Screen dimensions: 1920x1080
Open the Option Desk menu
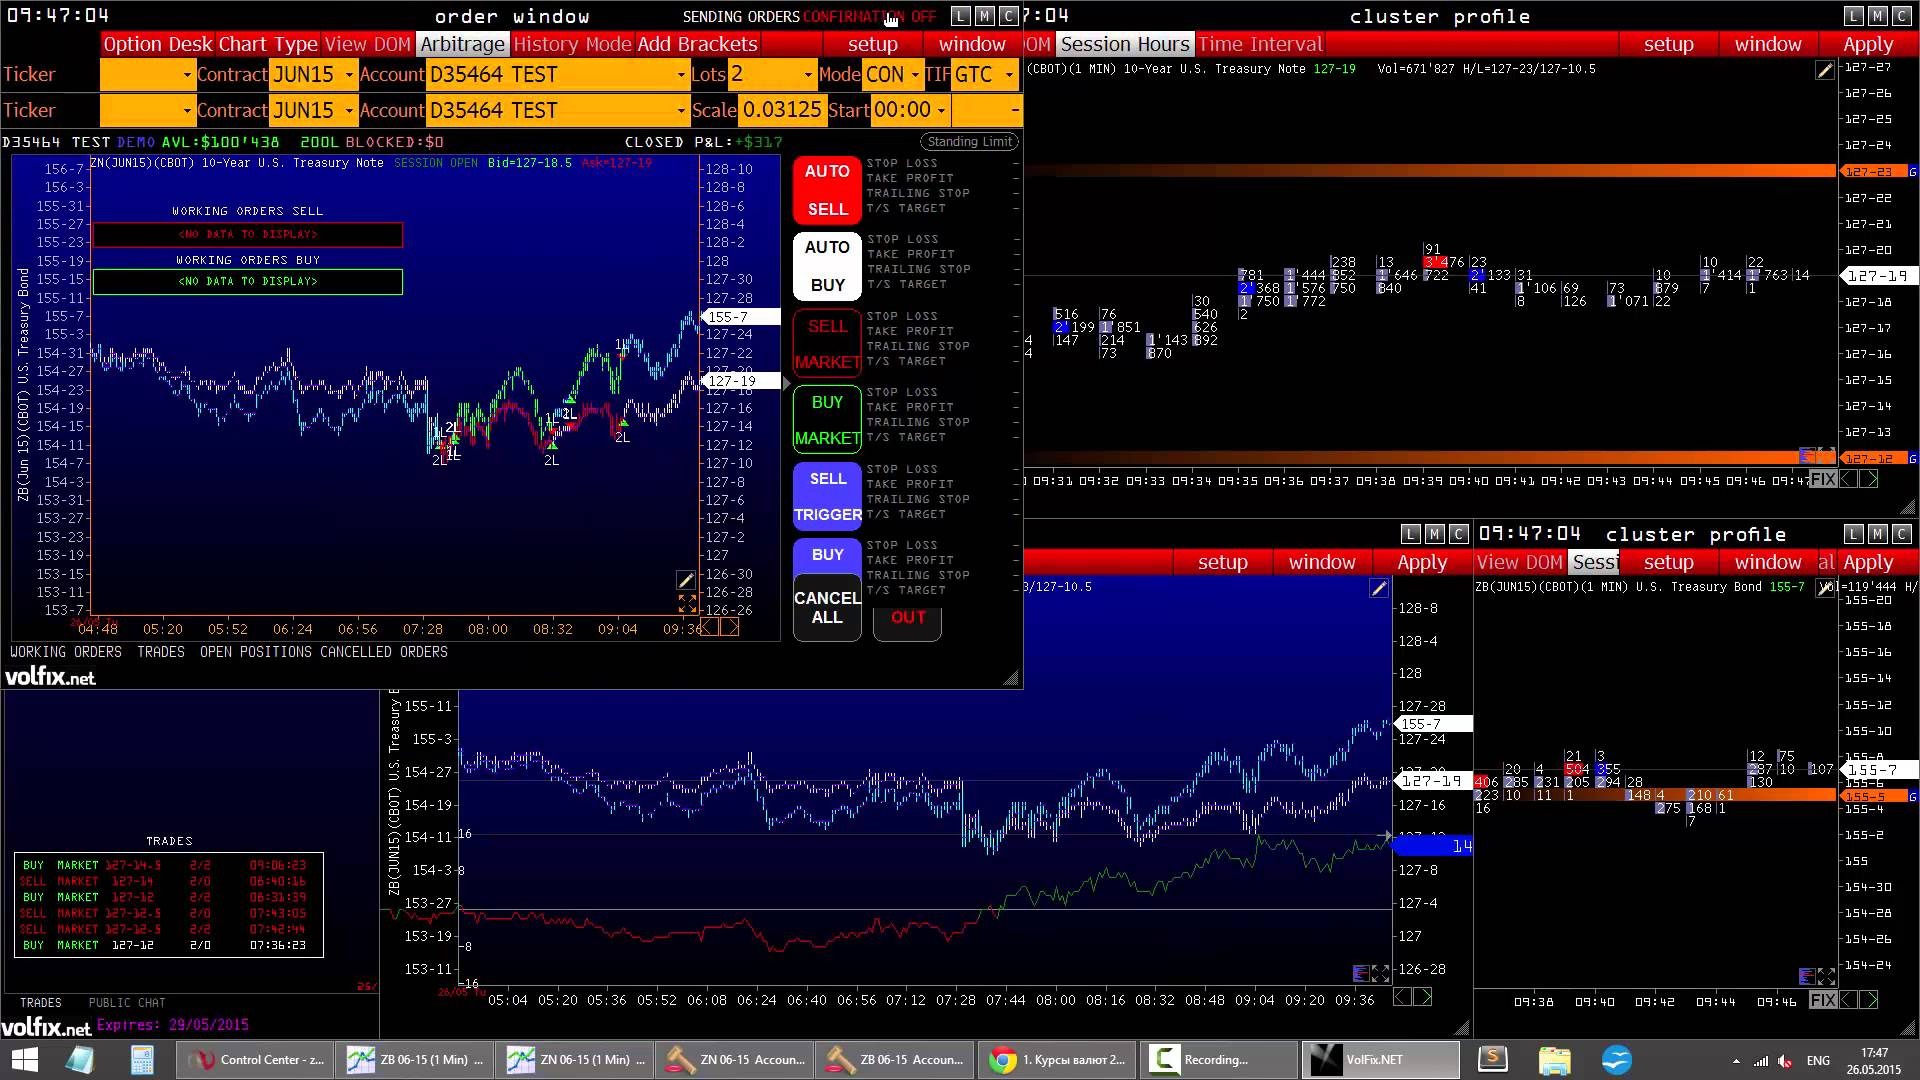tap(158, 44)
